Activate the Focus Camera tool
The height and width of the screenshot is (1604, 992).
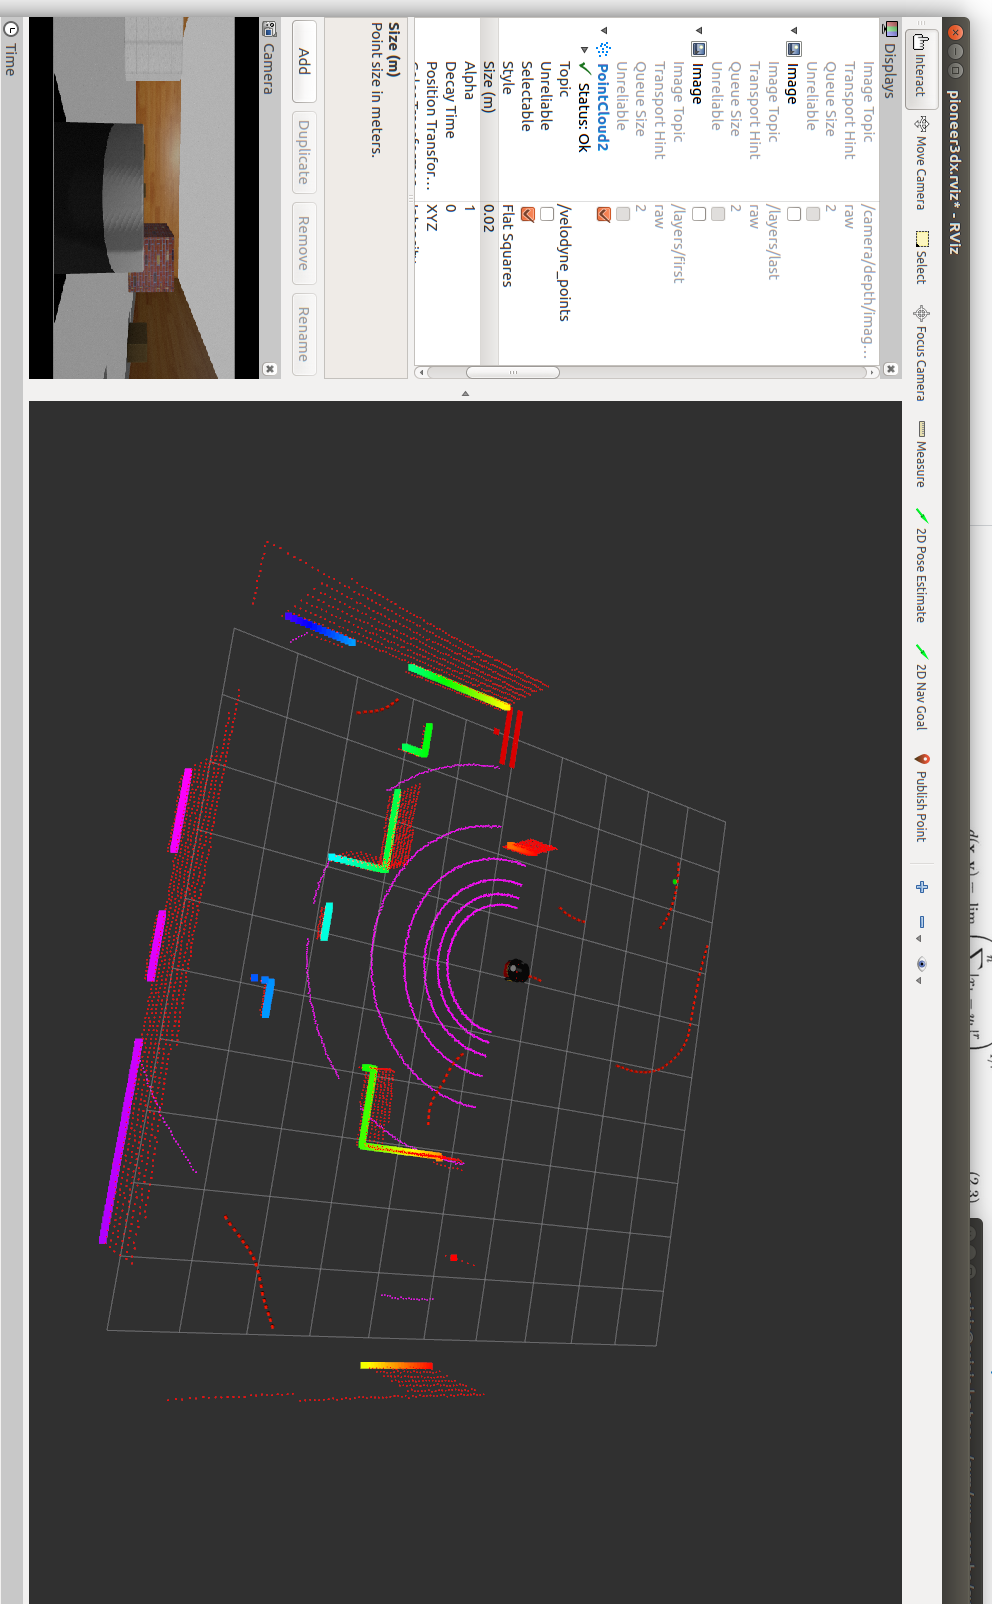pos(921,352)
